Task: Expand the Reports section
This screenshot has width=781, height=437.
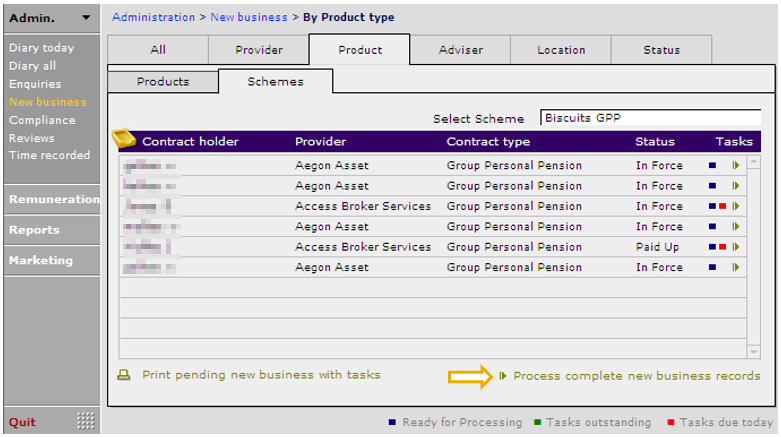Action: click(34, 230)
